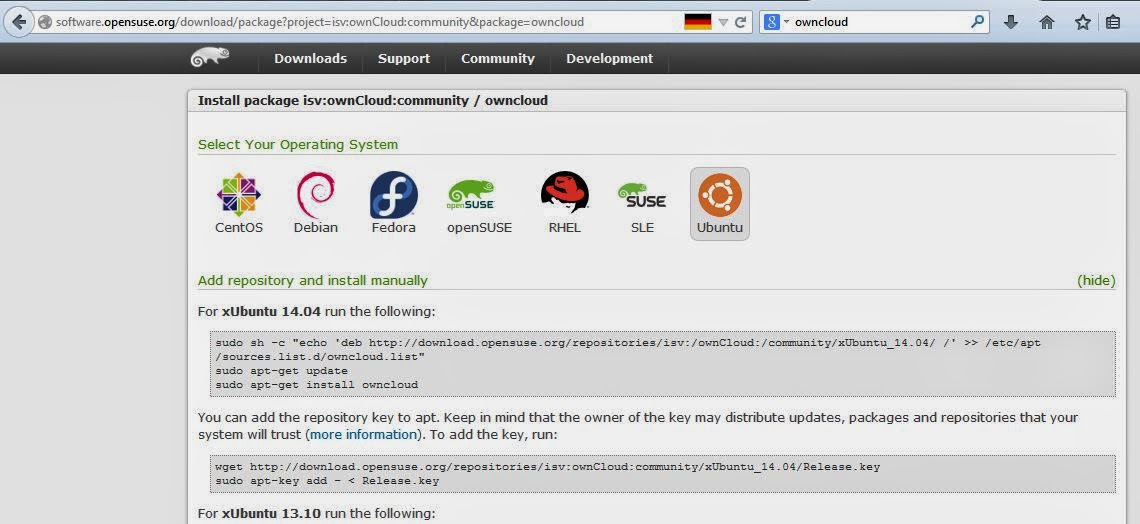Reload the page with the refresh icon

pyautogui.click(x=740, y=22)
